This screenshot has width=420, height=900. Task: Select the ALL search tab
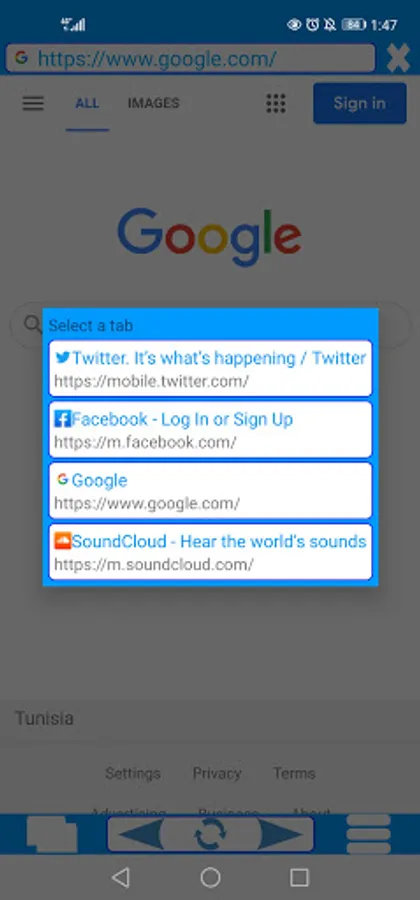coord(87,103)
